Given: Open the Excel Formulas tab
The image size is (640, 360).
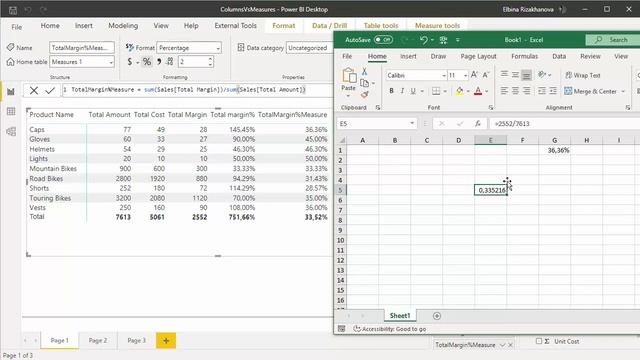Looking at the screenshot, I should (x=524, y=56).
